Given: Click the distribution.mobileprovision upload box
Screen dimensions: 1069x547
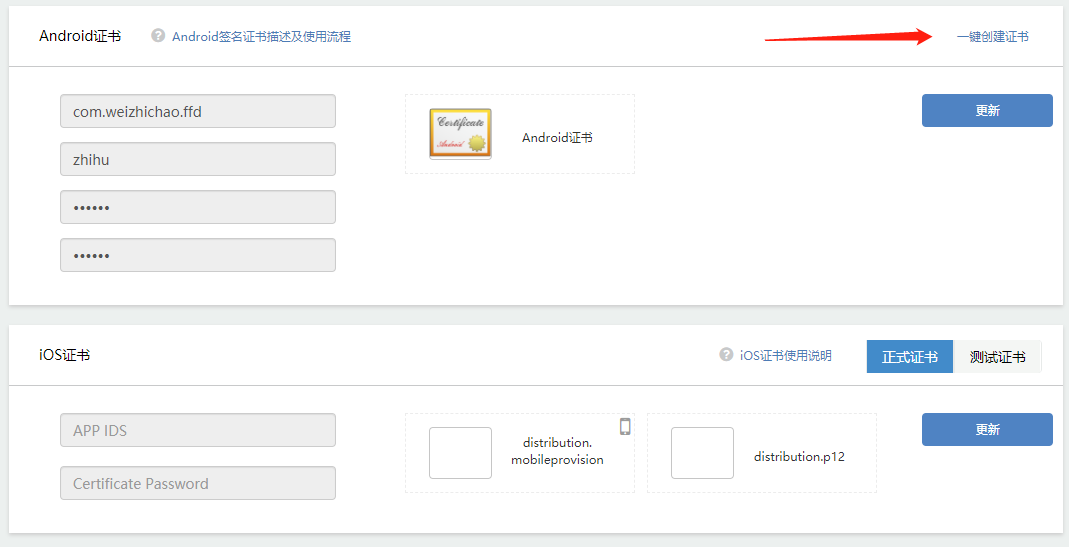Looking at the screenshot, I should [460, 453].
